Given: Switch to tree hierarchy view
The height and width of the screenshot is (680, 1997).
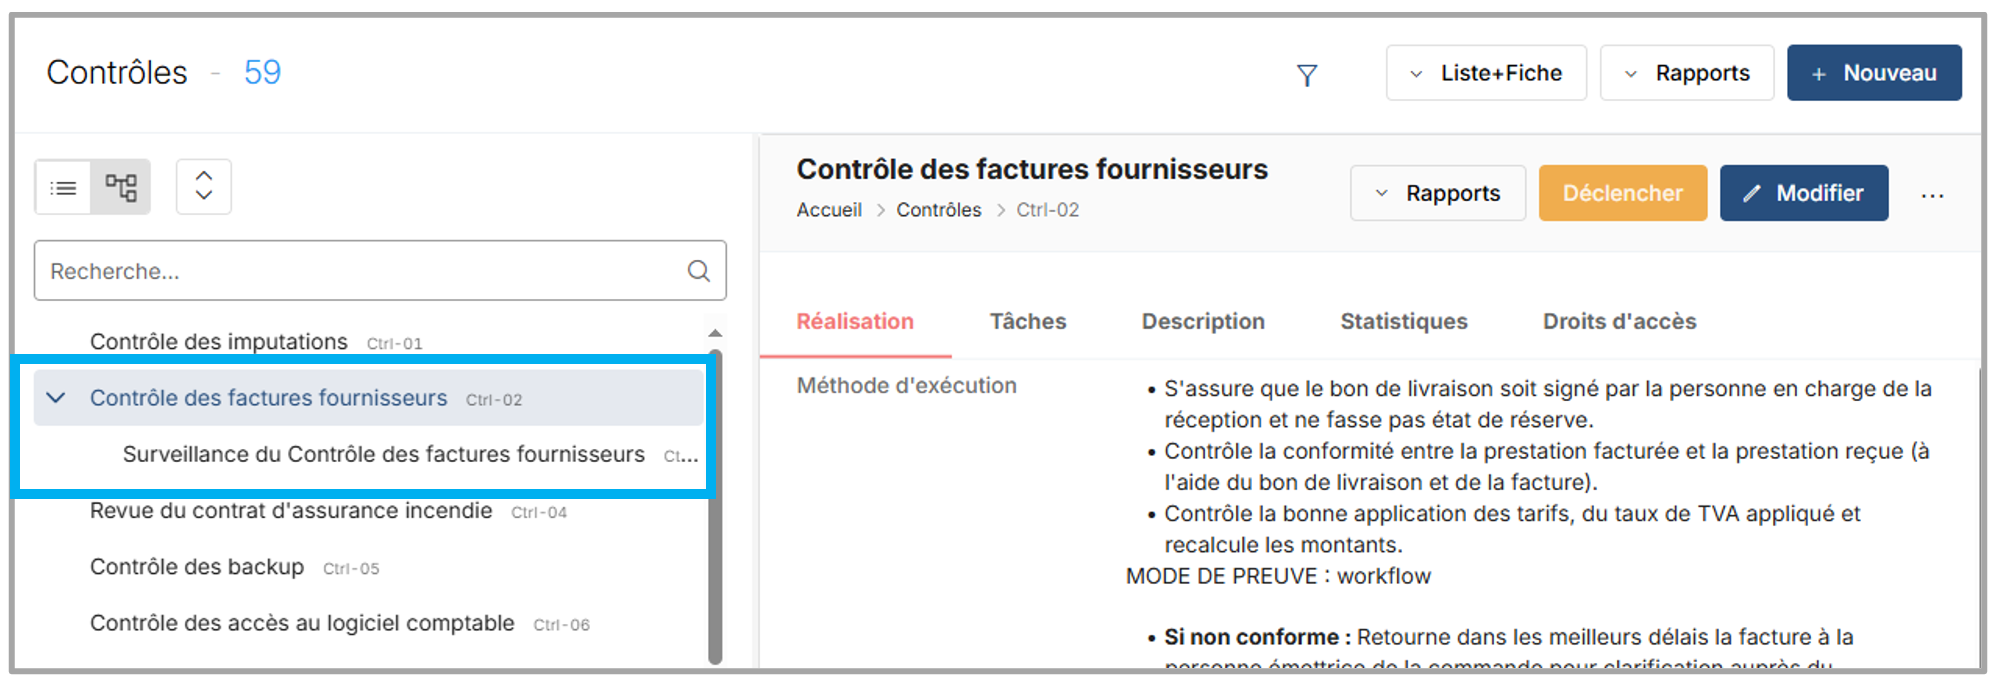Looking at the screenshot, I should (x=121, y=187).
